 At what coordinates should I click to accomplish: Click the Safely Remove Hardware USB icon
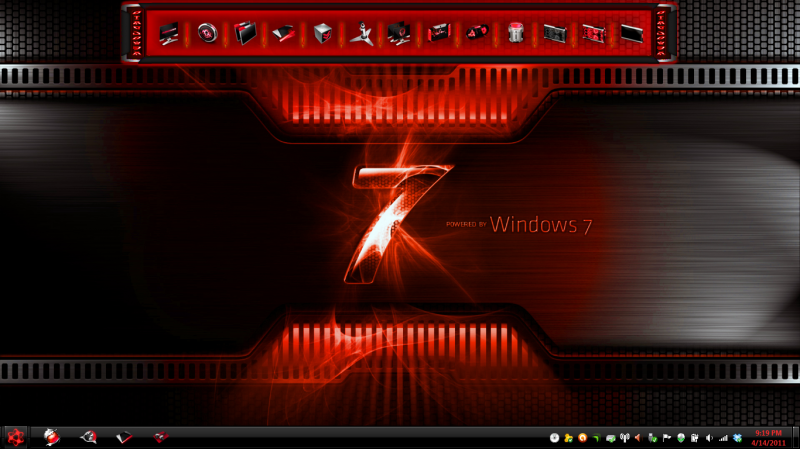click(652, 438)
